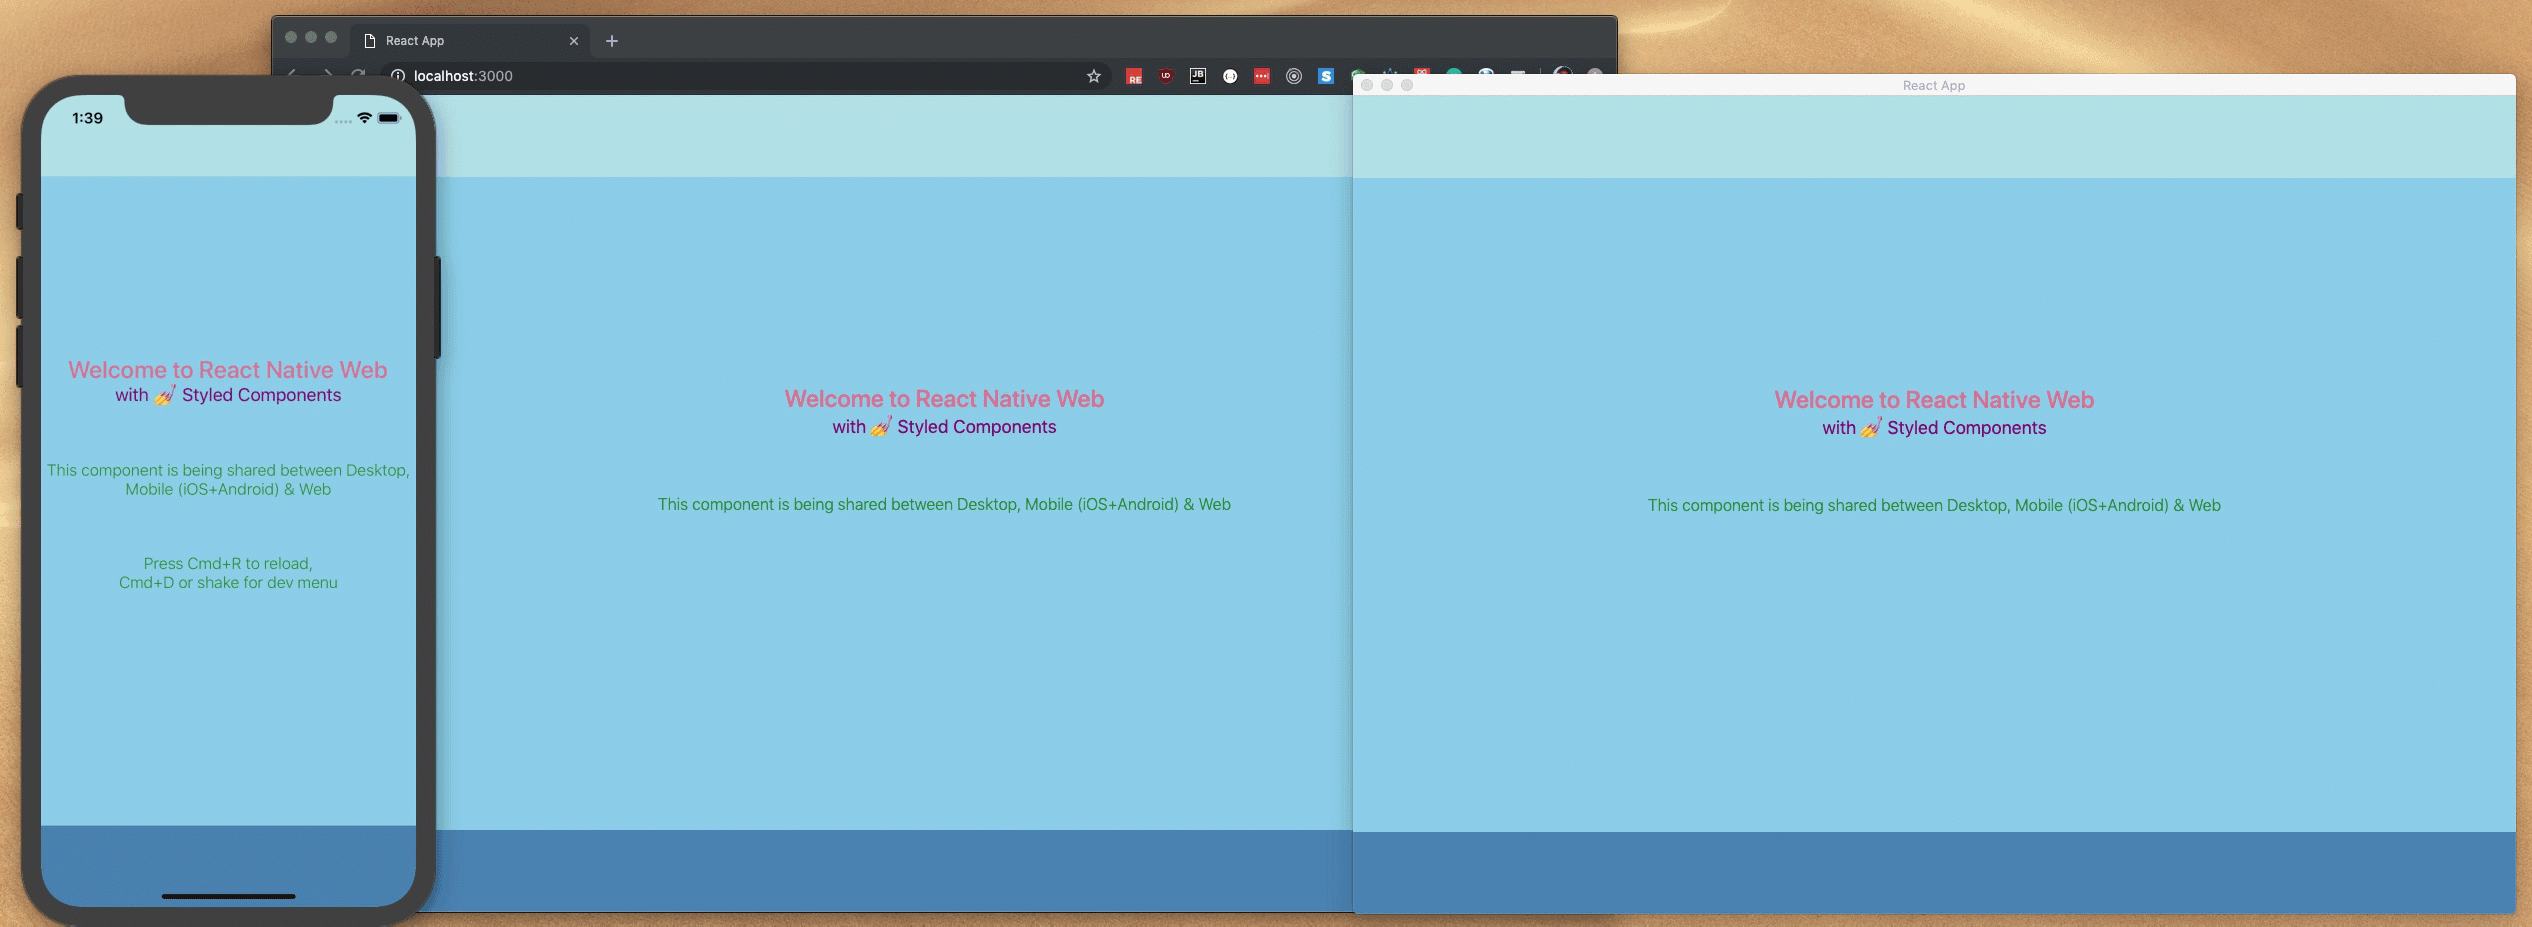Viewport: 2532px width, 927px height.
Task: Open the red three-dots extension icon
Action: (1262, 76)
